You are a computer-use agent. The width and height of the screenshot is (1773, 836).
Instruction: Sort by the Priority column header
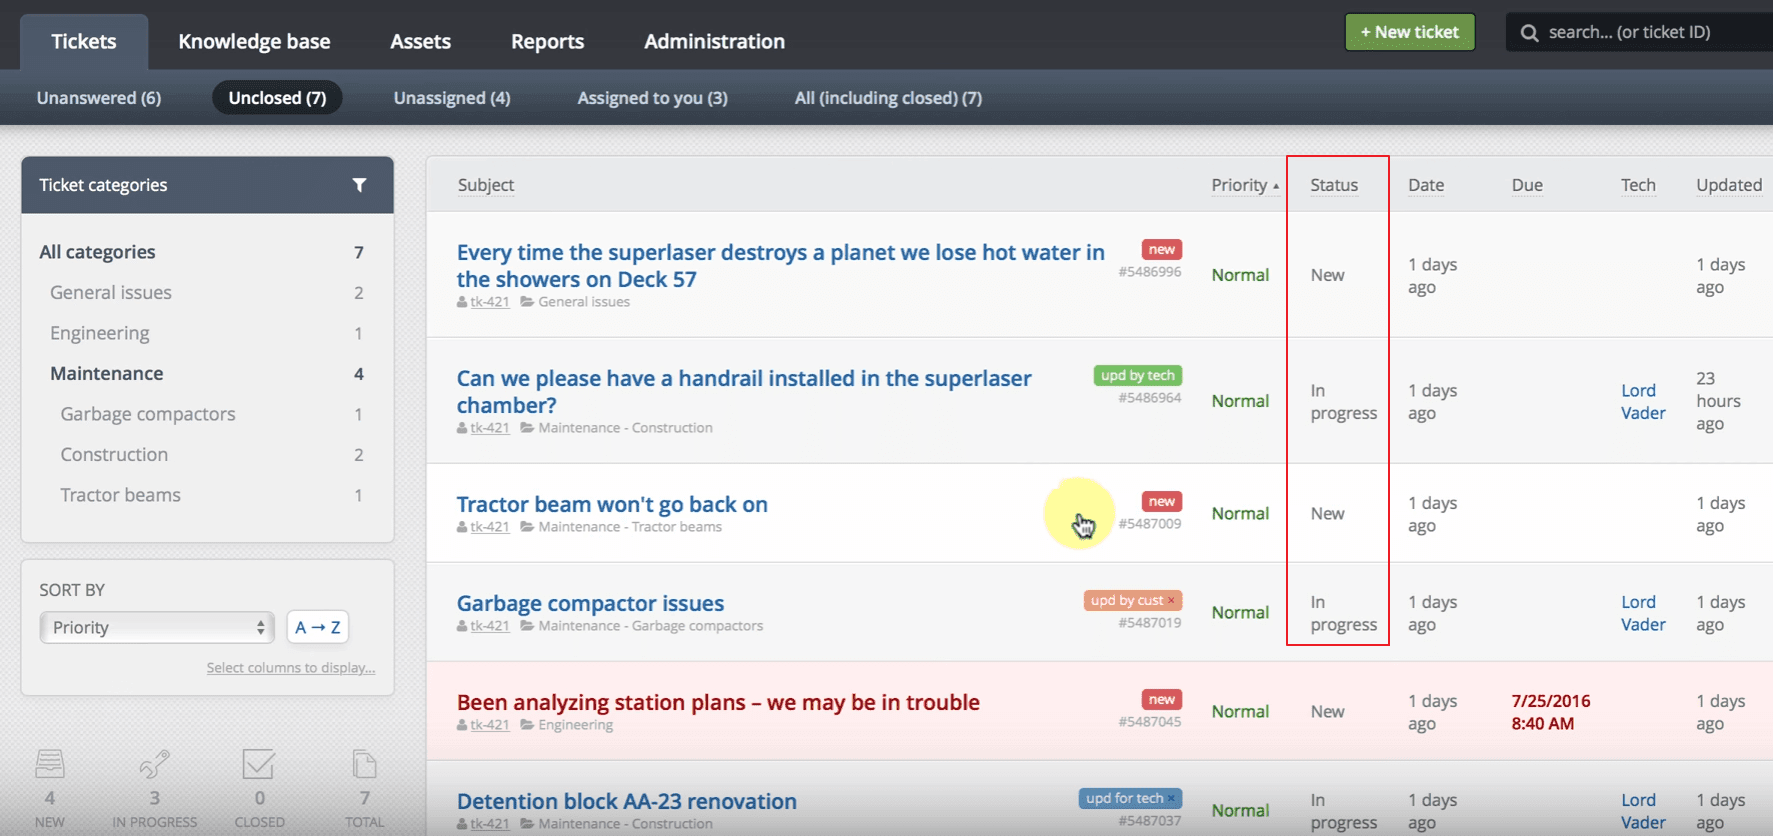click(x=1240, y=185)
